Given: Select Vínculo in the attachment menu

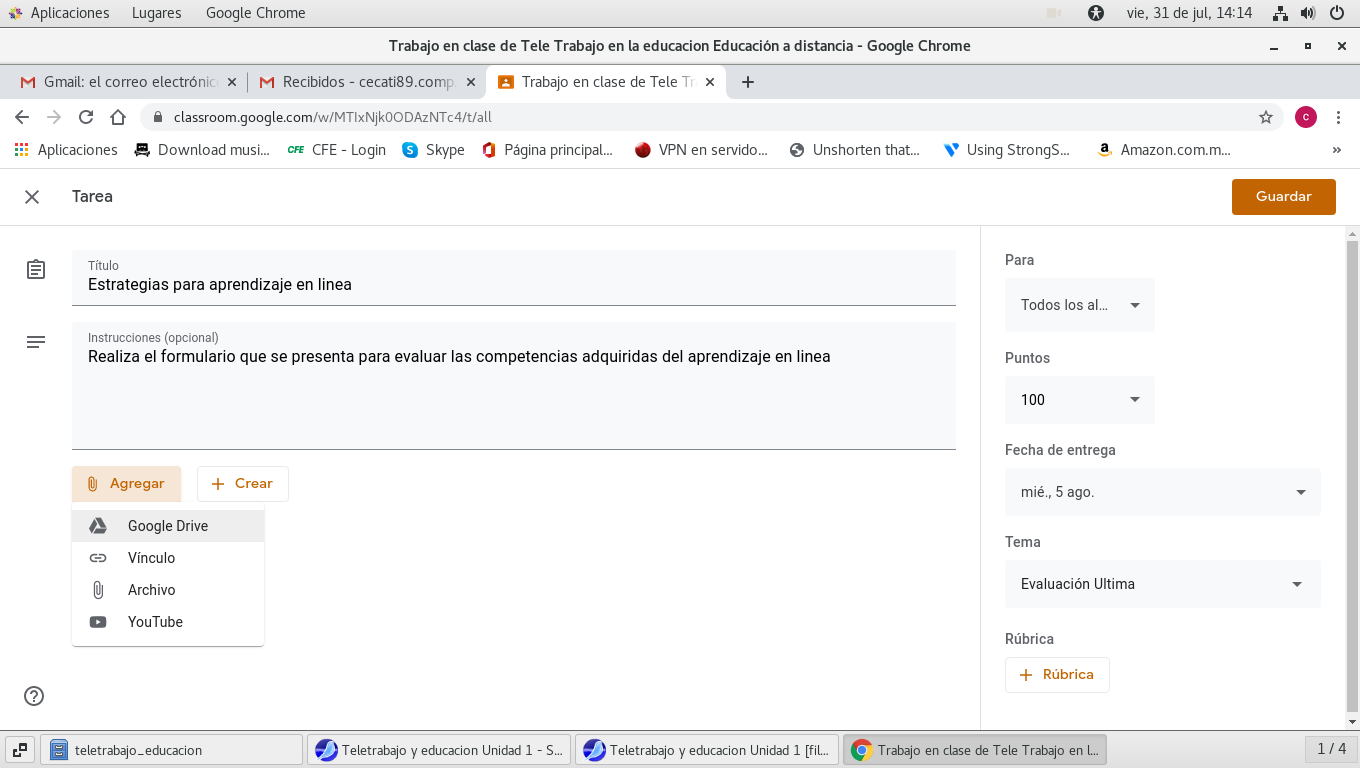Looking at the screenshot, I should click(151, 558).
